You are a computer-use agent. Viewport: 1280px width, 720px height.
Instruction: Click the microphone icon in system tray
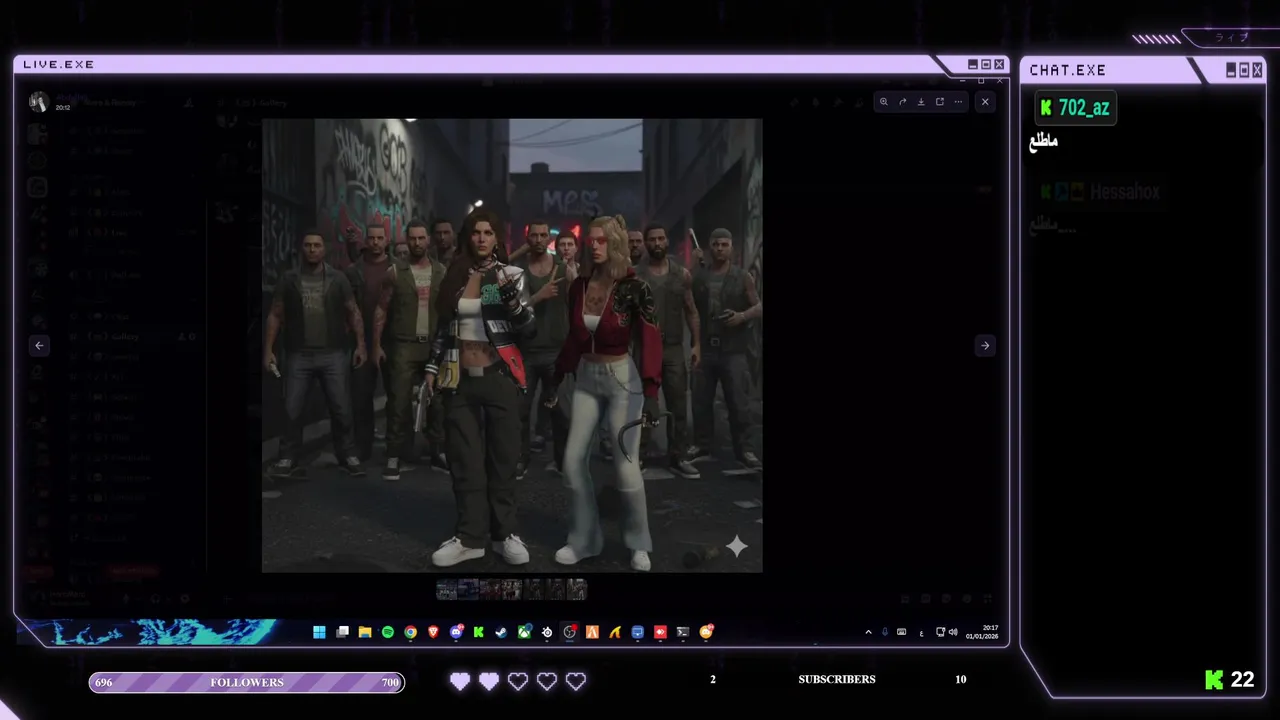[x=884, y=632]
